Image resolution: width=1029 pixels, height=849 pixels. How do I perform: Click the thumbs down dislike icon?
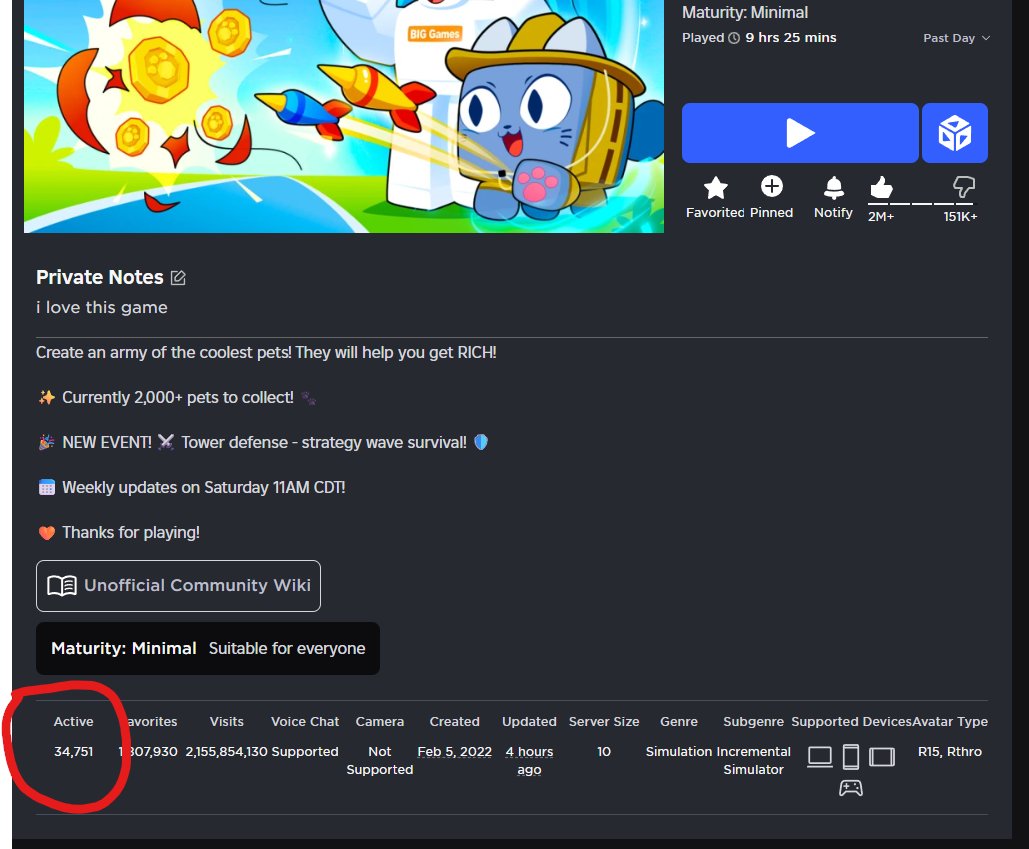click(x=963, y=187)
